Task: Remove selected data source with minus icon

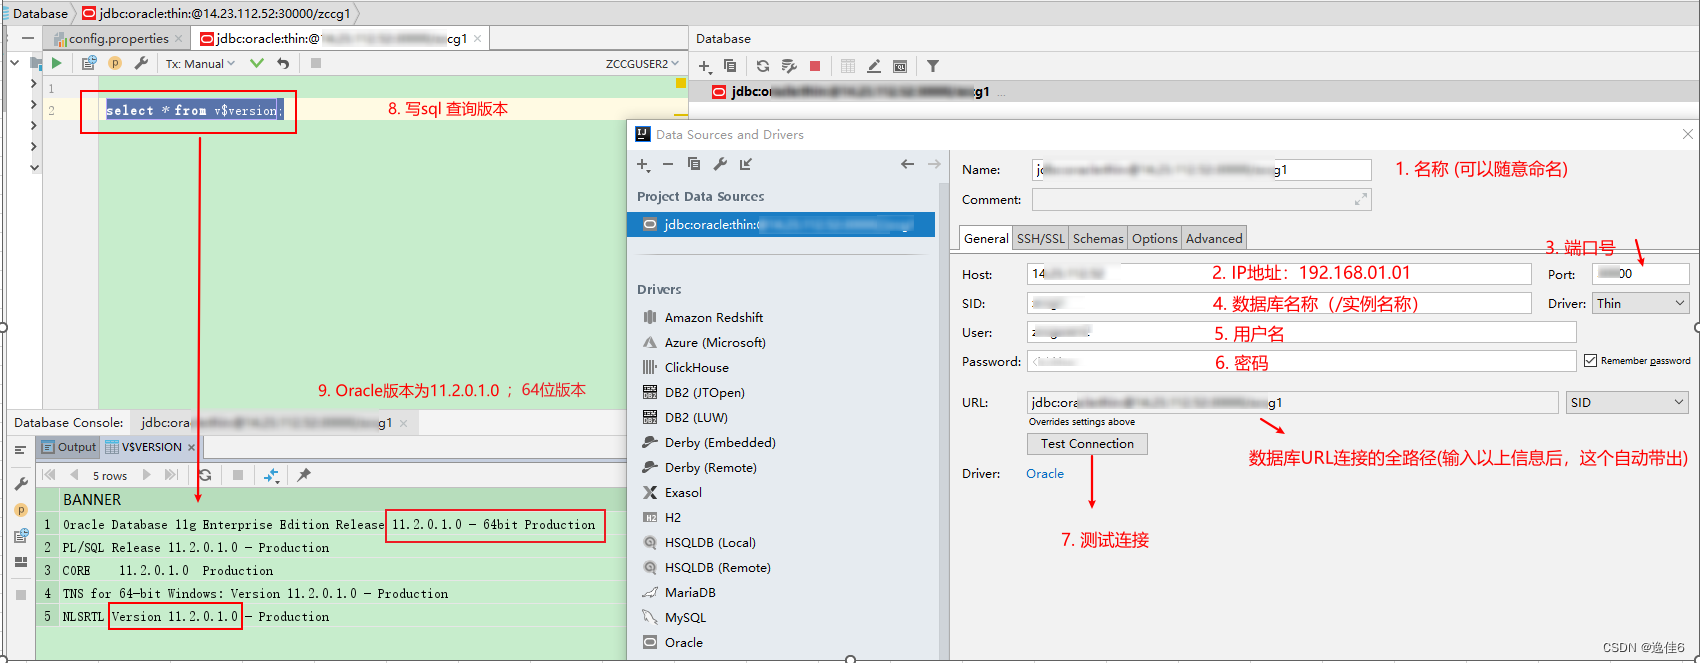Action: pos(668,164)
